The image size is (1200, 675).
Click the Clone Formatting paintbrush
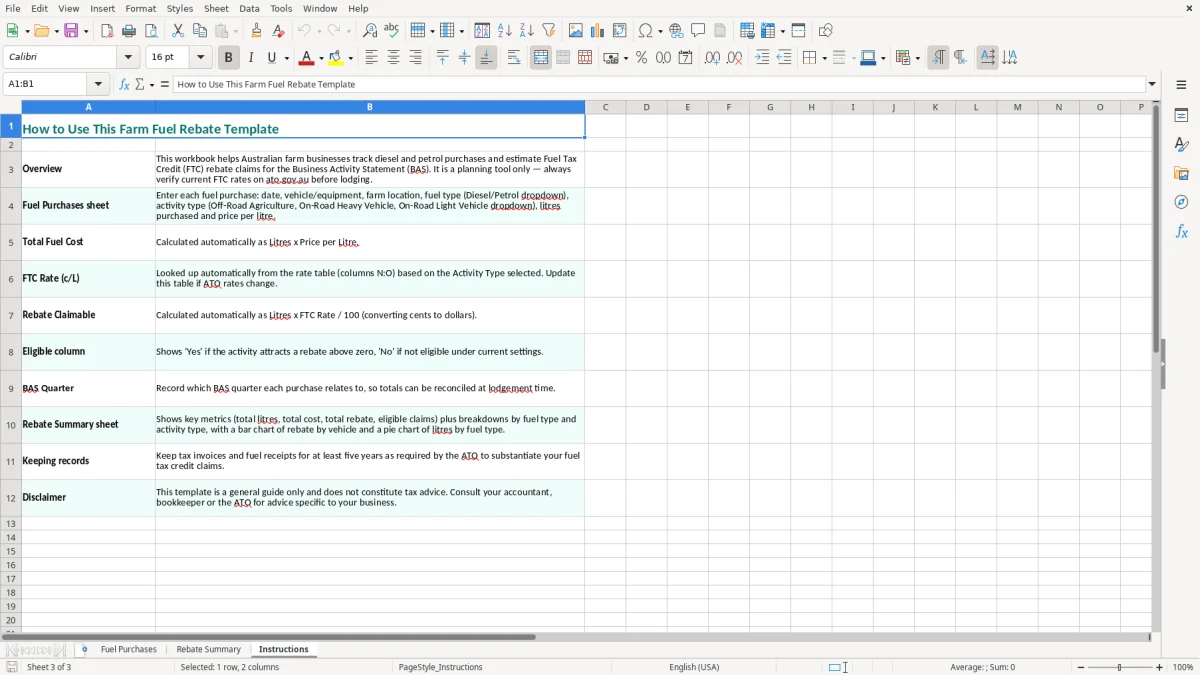(x=257, y=31)
